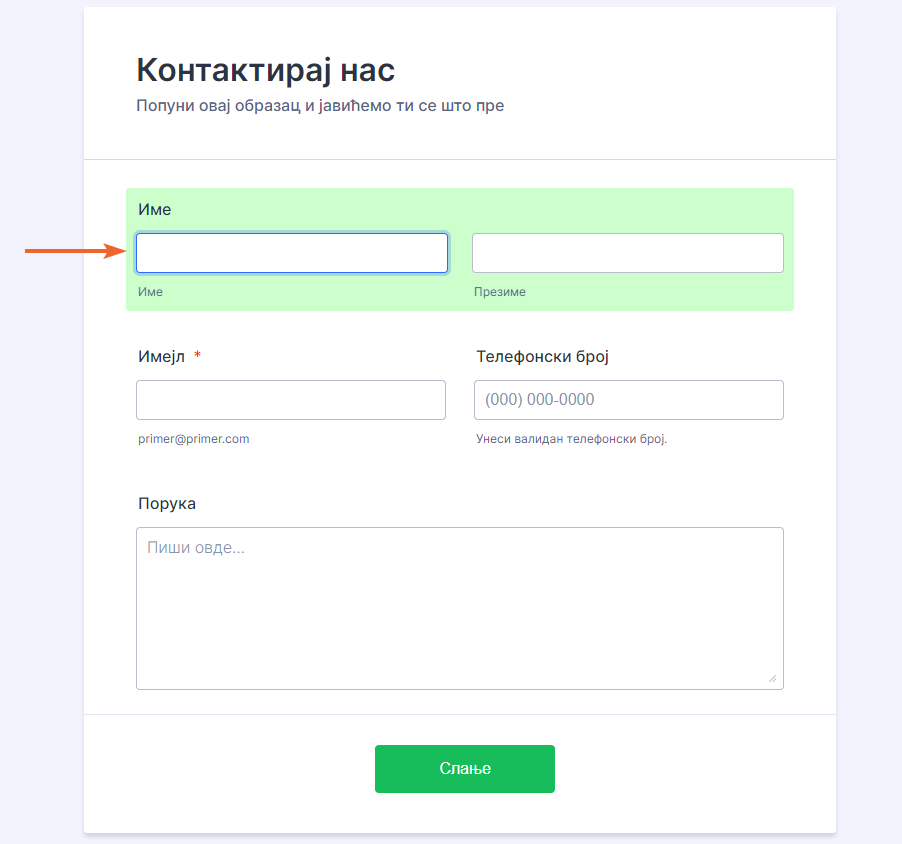Focus the Презиме (last name) text box
Image resolution: width=902 pixels, height=844 pixels.
[x=627, y=253]
